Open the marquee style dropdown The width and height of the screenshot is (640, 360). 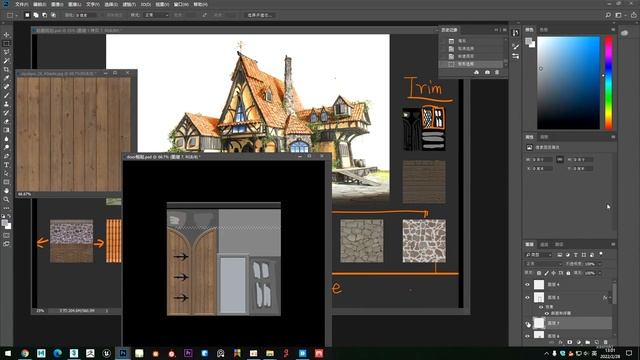coord(156,15)
